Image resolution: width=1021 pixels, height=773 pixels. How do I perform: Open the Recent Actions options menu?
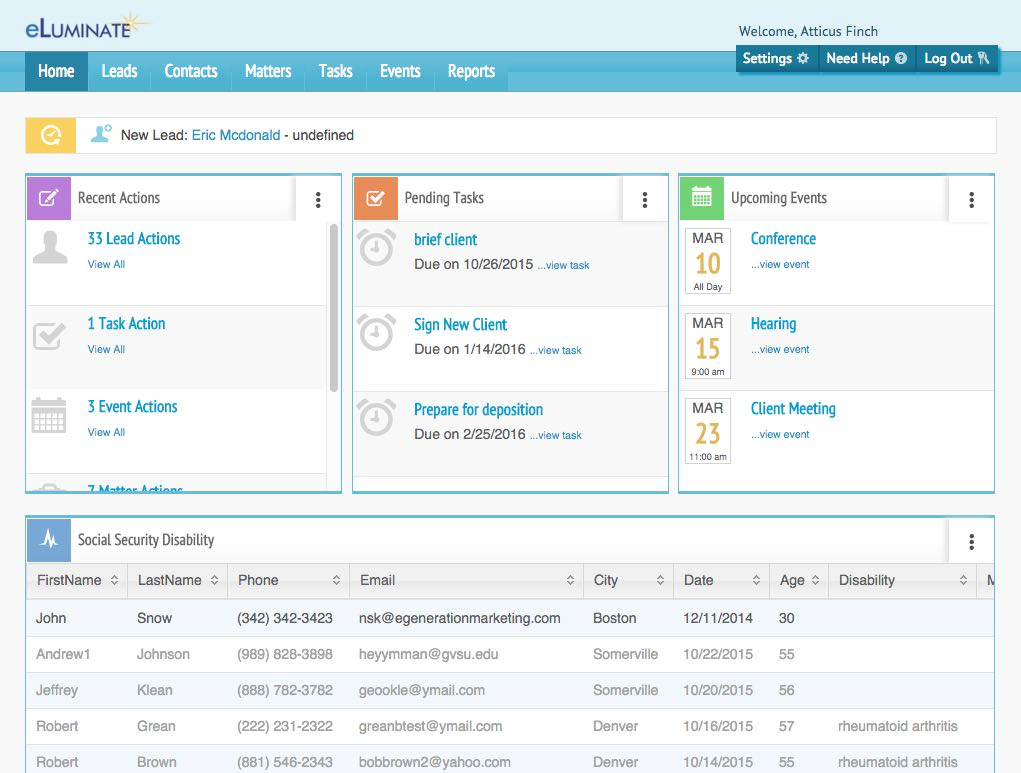318,199
